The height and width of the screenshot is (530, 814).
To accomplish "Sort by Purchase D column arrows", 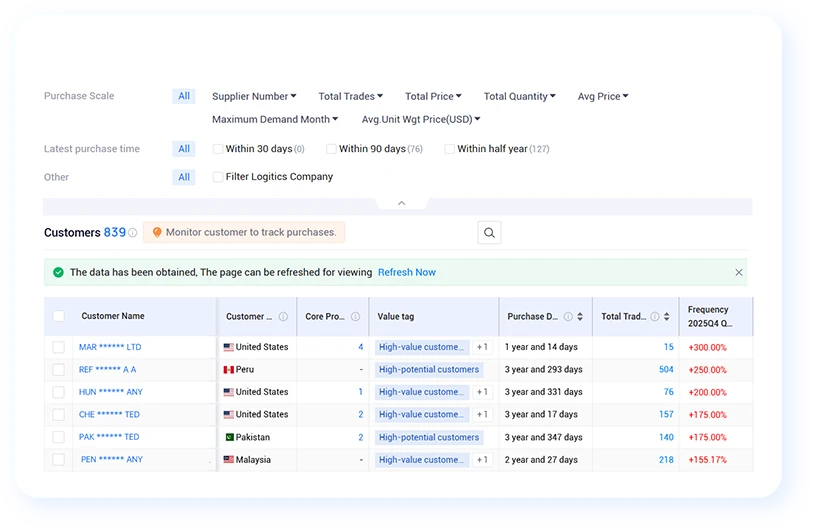I will click(x=580, y=316).
